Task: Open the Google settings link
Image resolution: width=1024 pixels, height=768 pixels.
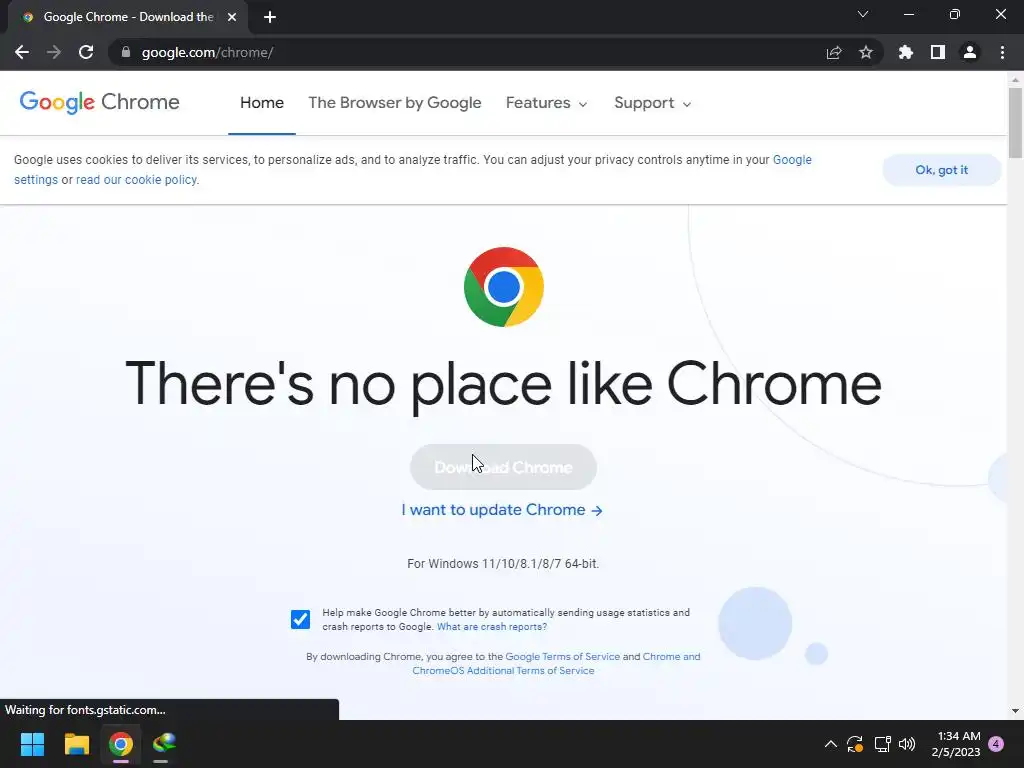Action: 792,160
